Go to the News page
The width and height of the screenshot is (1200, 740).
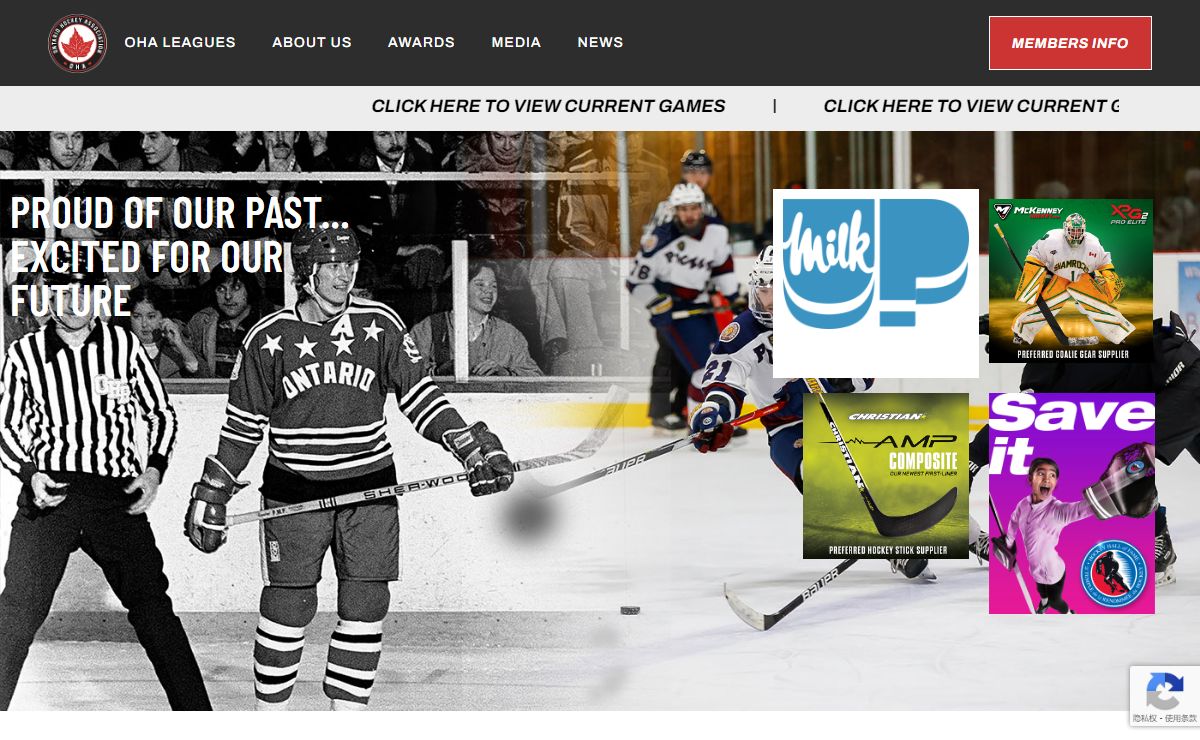(600, 42)
